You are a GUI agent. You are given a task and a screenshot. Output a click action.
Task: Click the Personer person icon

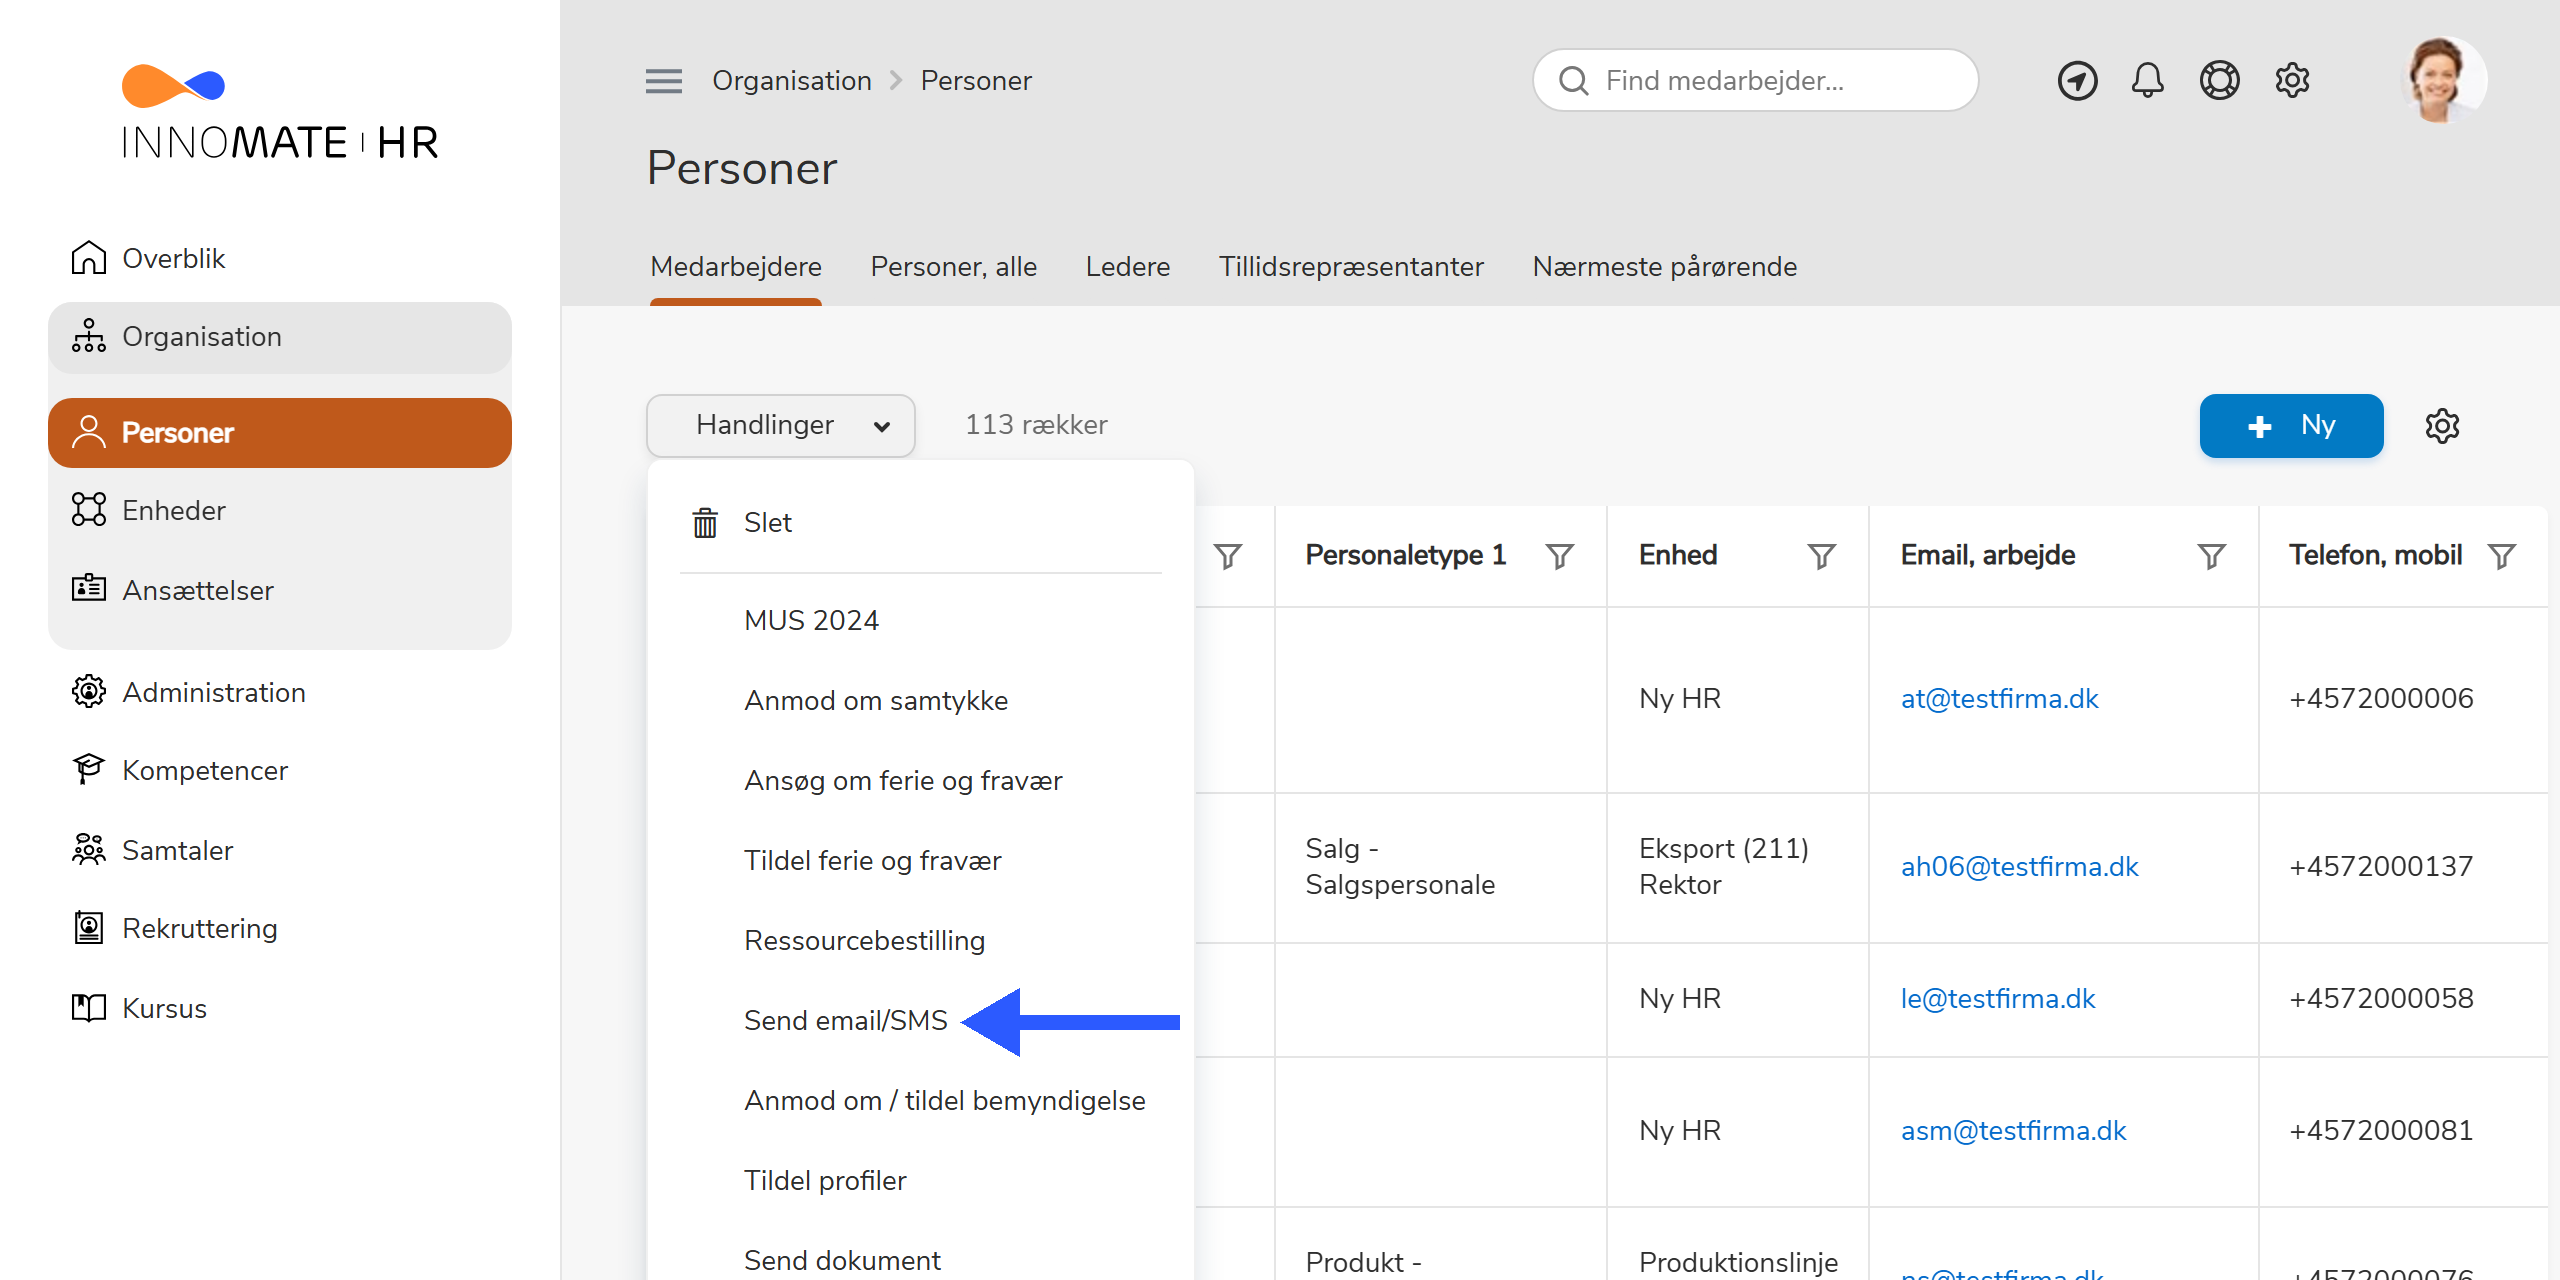click(89, 432)
